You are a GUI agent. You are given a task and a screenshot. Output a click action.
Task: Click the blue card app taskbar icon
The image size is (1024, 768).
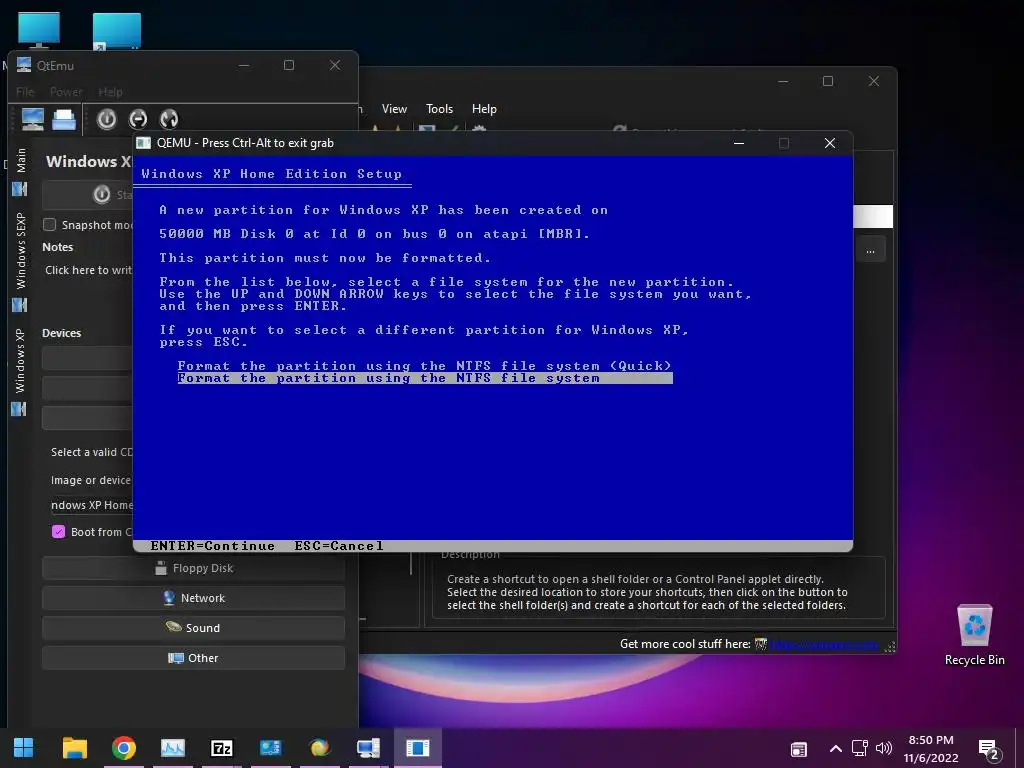pyautogui.click(x=270, y=748)
